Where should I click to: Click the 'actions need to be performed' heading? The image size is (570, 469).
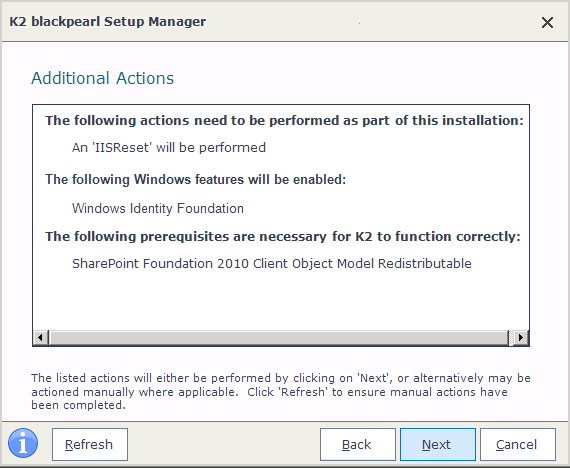pos(284,120)
